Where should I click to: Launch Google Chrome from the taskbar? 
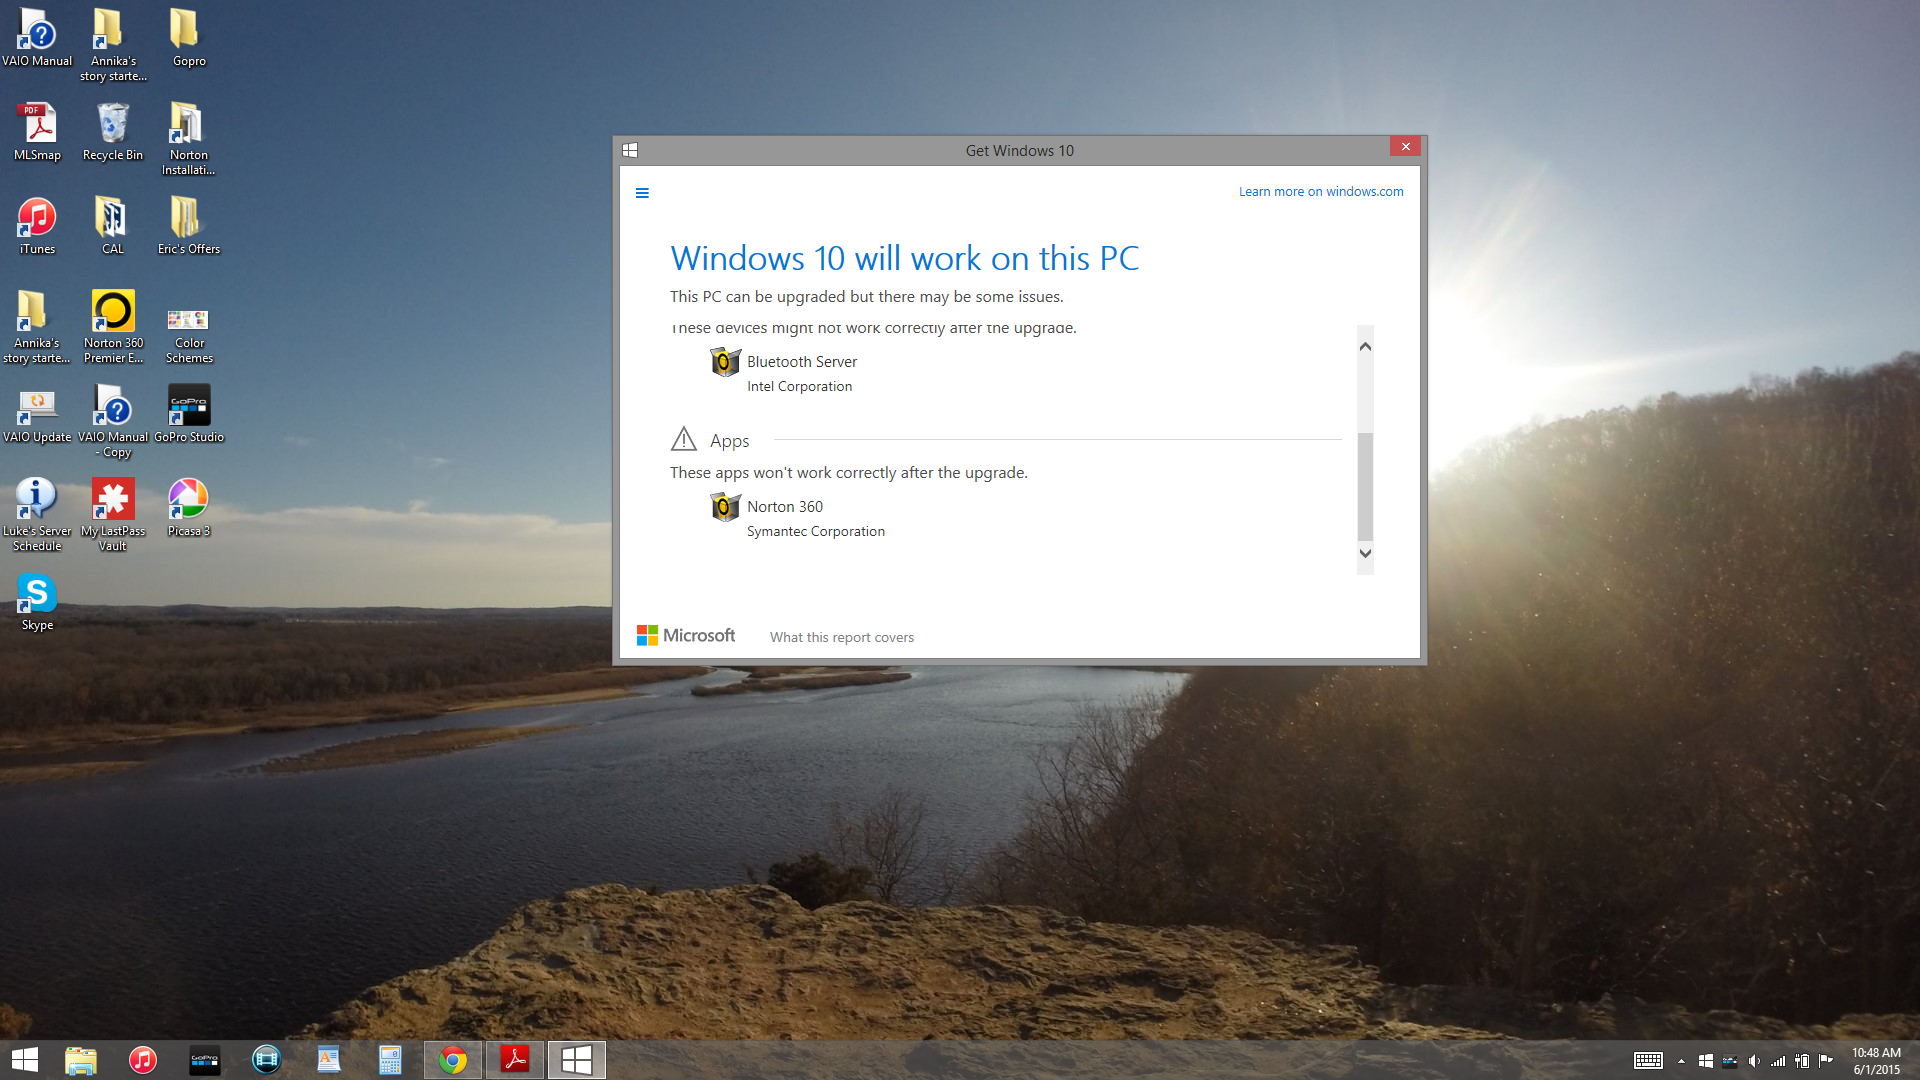pos(452,1059)
